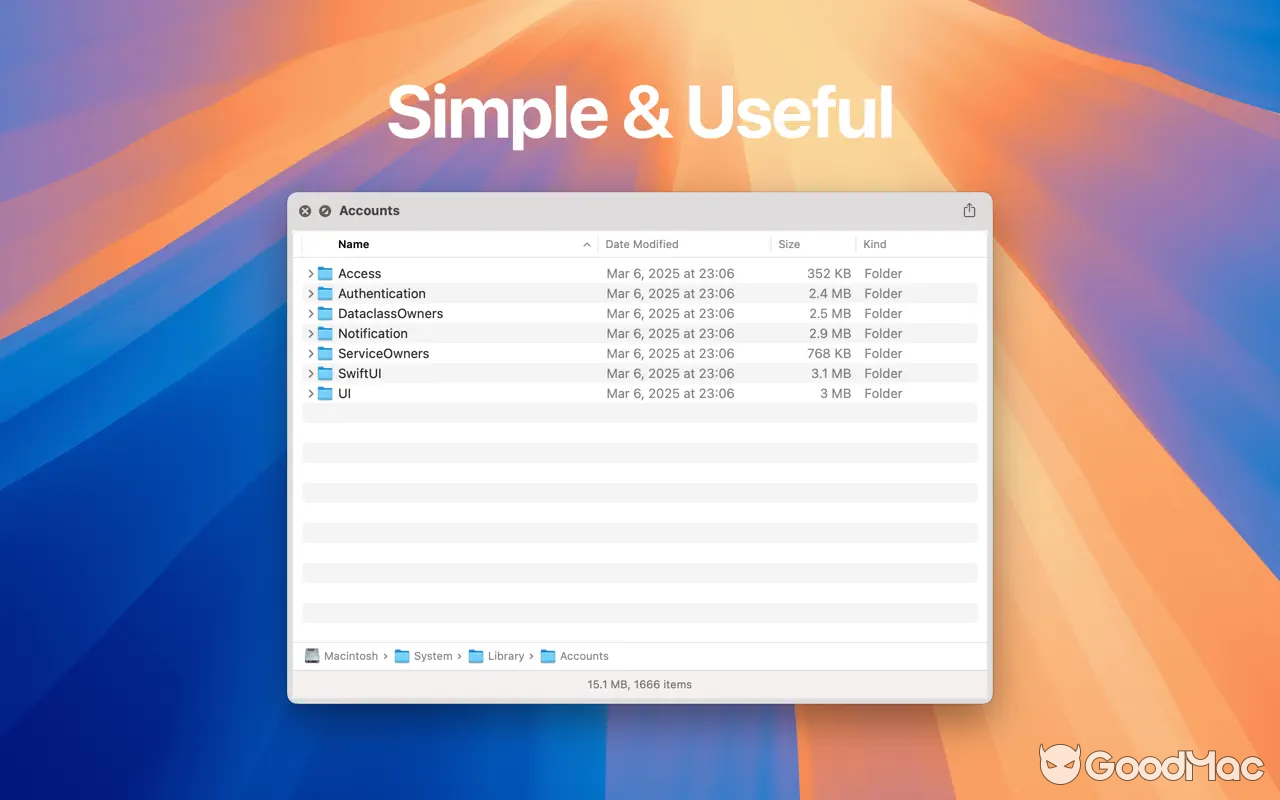
Task: Click the Library folder icon in the path bar
Action: (x=475, y=656)
